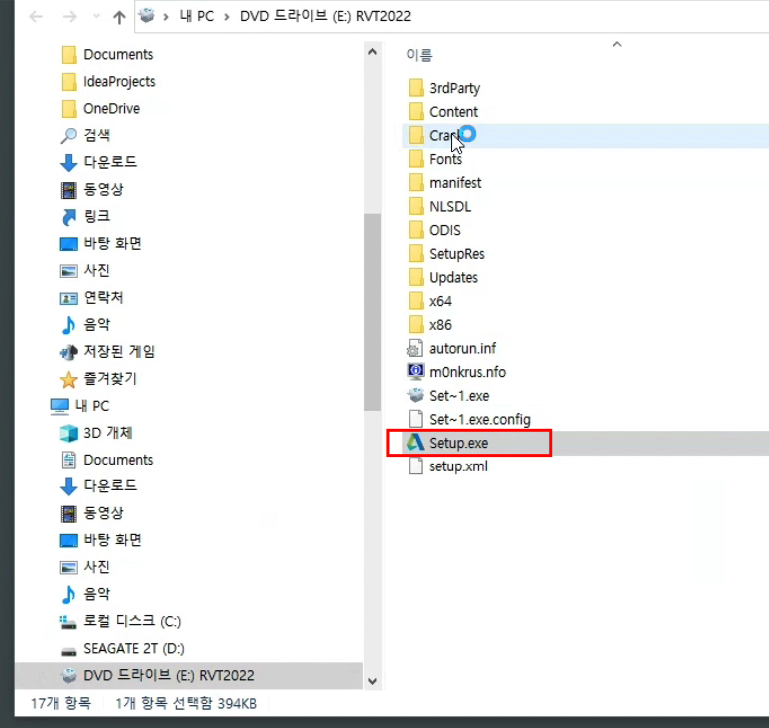Select the Set~1.exe.config file
769x728 pixels.
pyautogui.click(x=469, y=419)
